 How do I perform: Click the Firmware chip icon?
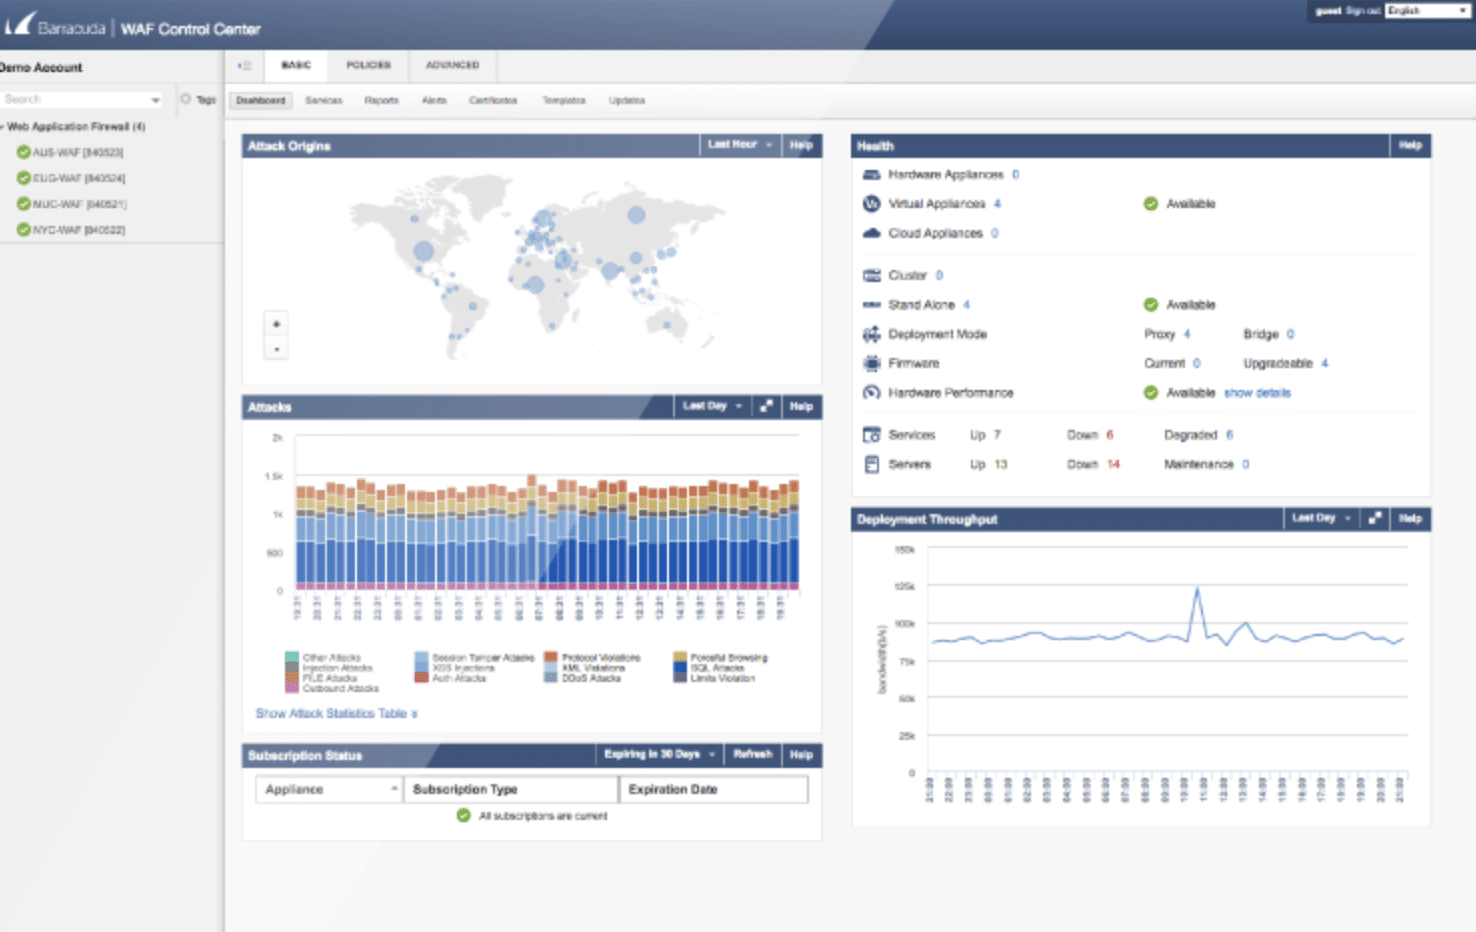point(871,363)
